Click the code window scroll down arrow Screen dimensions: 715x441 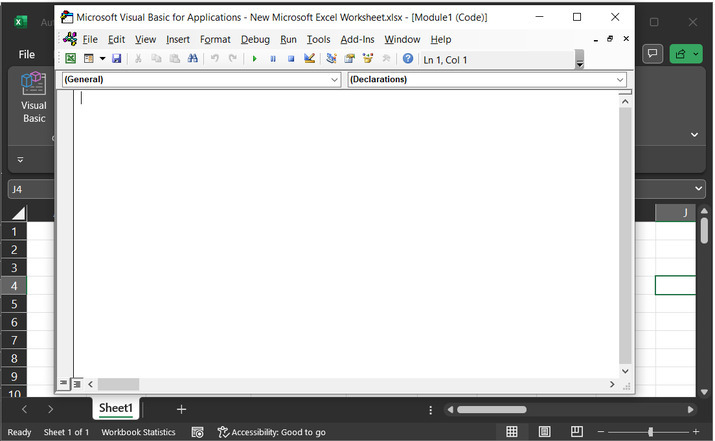(625, 371)
